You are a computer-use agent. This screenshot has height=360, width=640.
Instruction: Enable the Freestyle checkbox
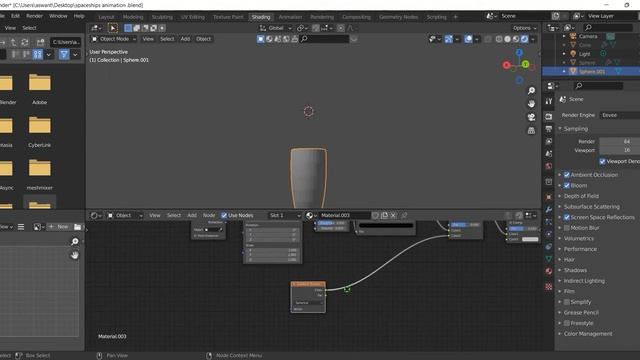click(567, 323)
